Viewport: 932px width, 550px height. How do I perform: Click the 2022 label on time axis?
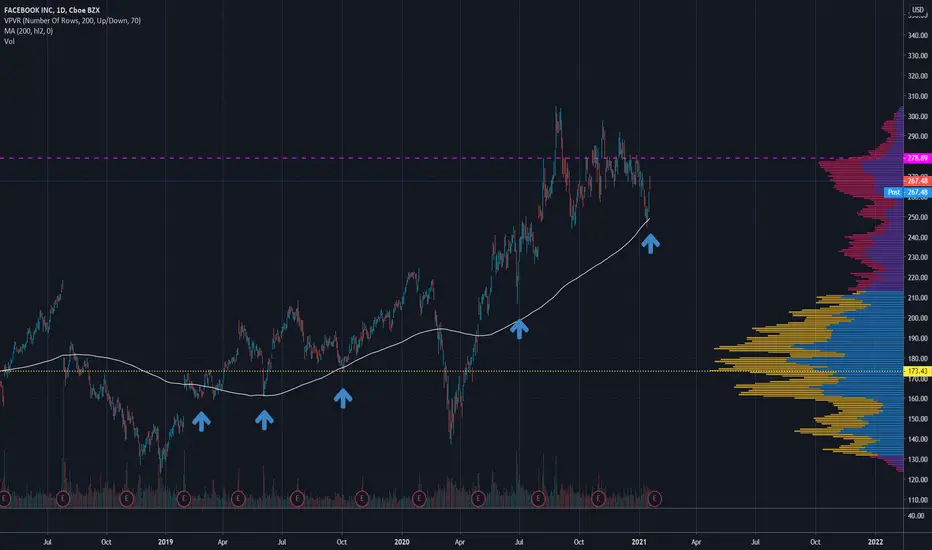(x=875, y=542)
